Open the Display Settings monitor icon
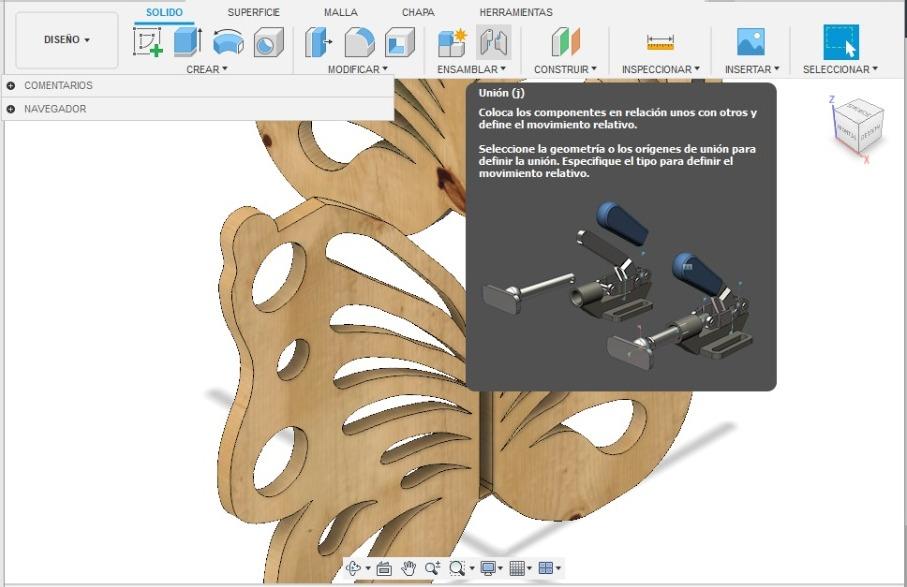907x587 pixels. coord(488,568)
